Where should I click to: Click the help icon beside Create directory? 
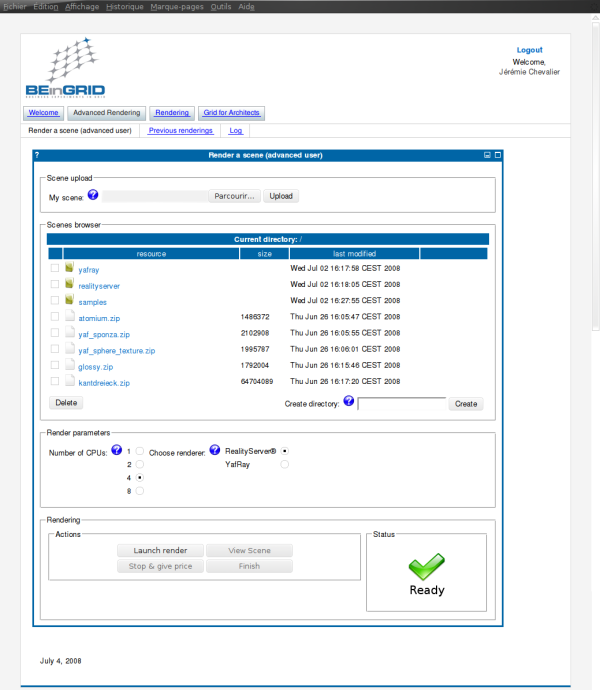[x=349, y=401]
